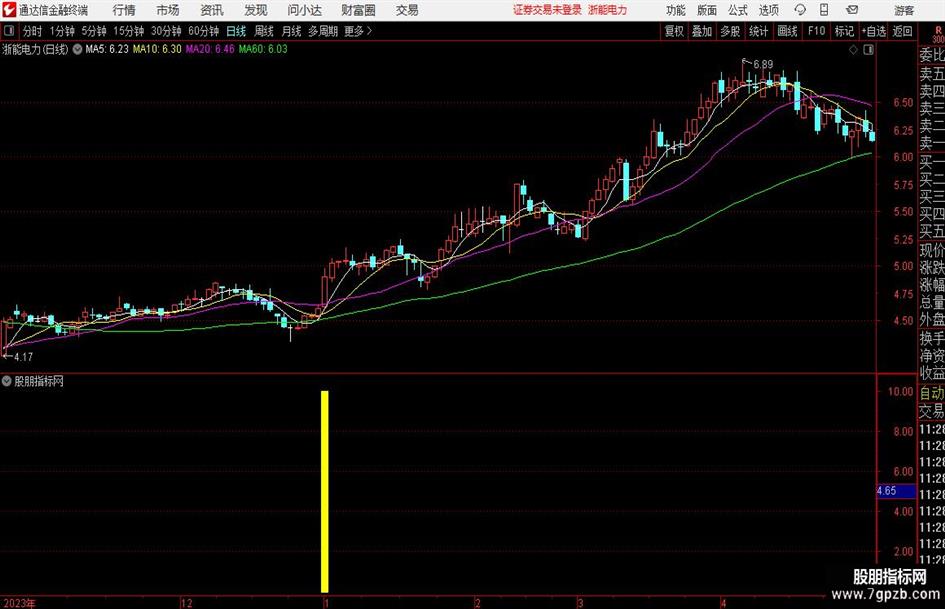Click the yellow signal bar in indicator pane
This screenshot has width=945, height=609.
(x=325, y=491)
